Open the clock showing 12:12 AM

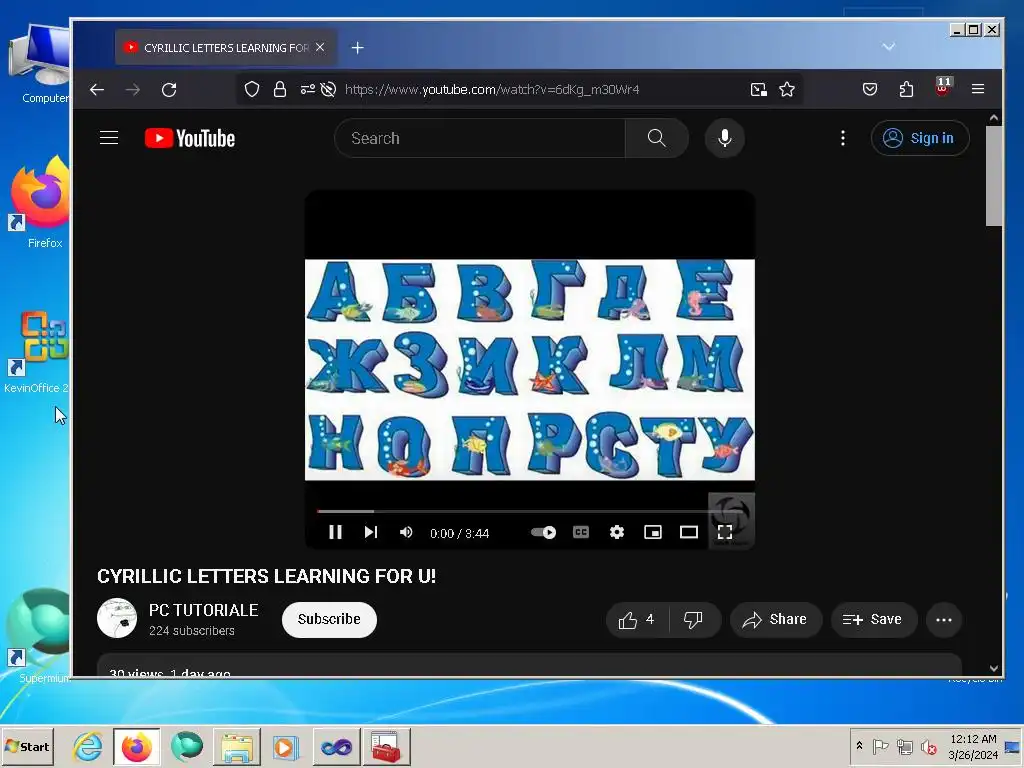click(973, 746)
